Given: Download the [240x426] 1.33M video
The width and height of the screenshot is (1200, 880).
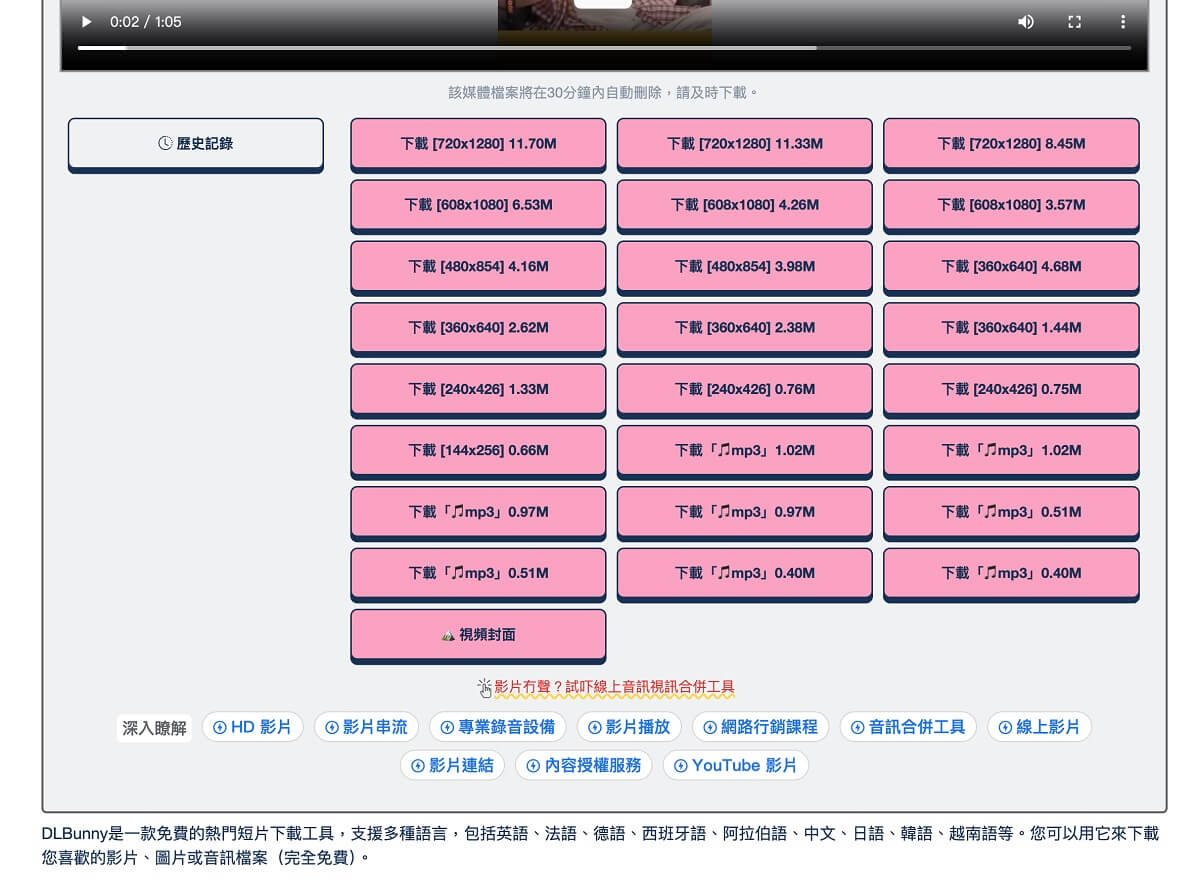Looking at the screenshot, I should (x=478, y=389).
